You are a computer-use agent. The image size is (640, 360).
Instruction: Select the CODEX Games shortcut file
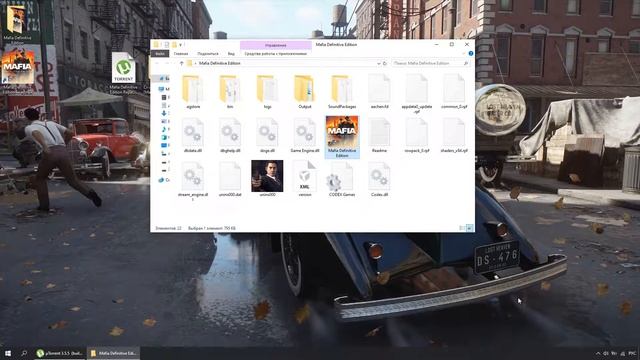click(x=342, y=180)
